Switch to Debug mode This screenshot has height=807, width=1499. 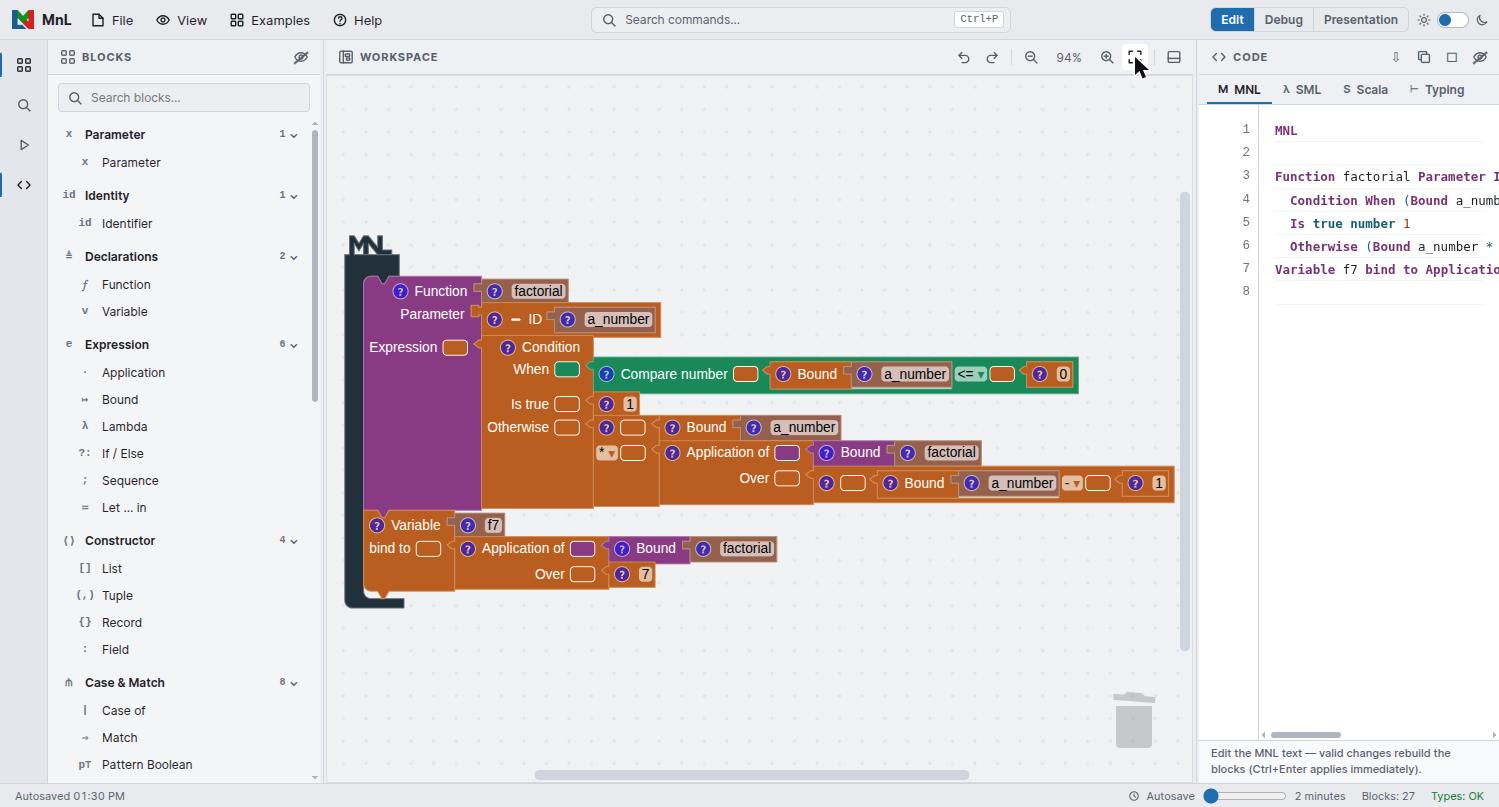tap(1283, 20)
